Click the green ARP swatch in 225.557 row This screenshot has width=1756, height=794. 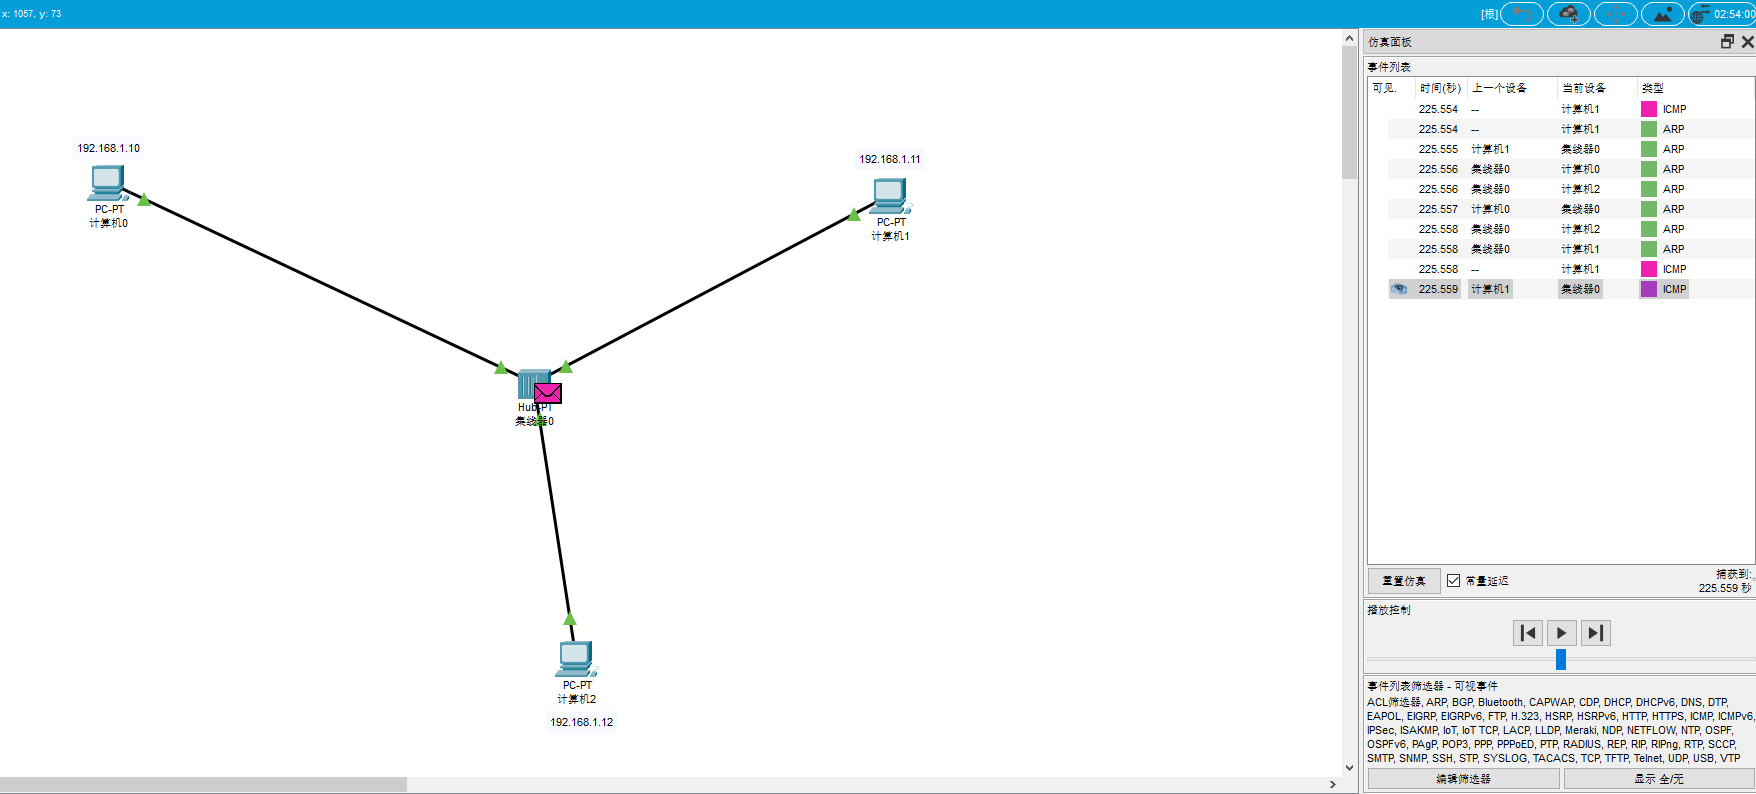pos(1649,209)
